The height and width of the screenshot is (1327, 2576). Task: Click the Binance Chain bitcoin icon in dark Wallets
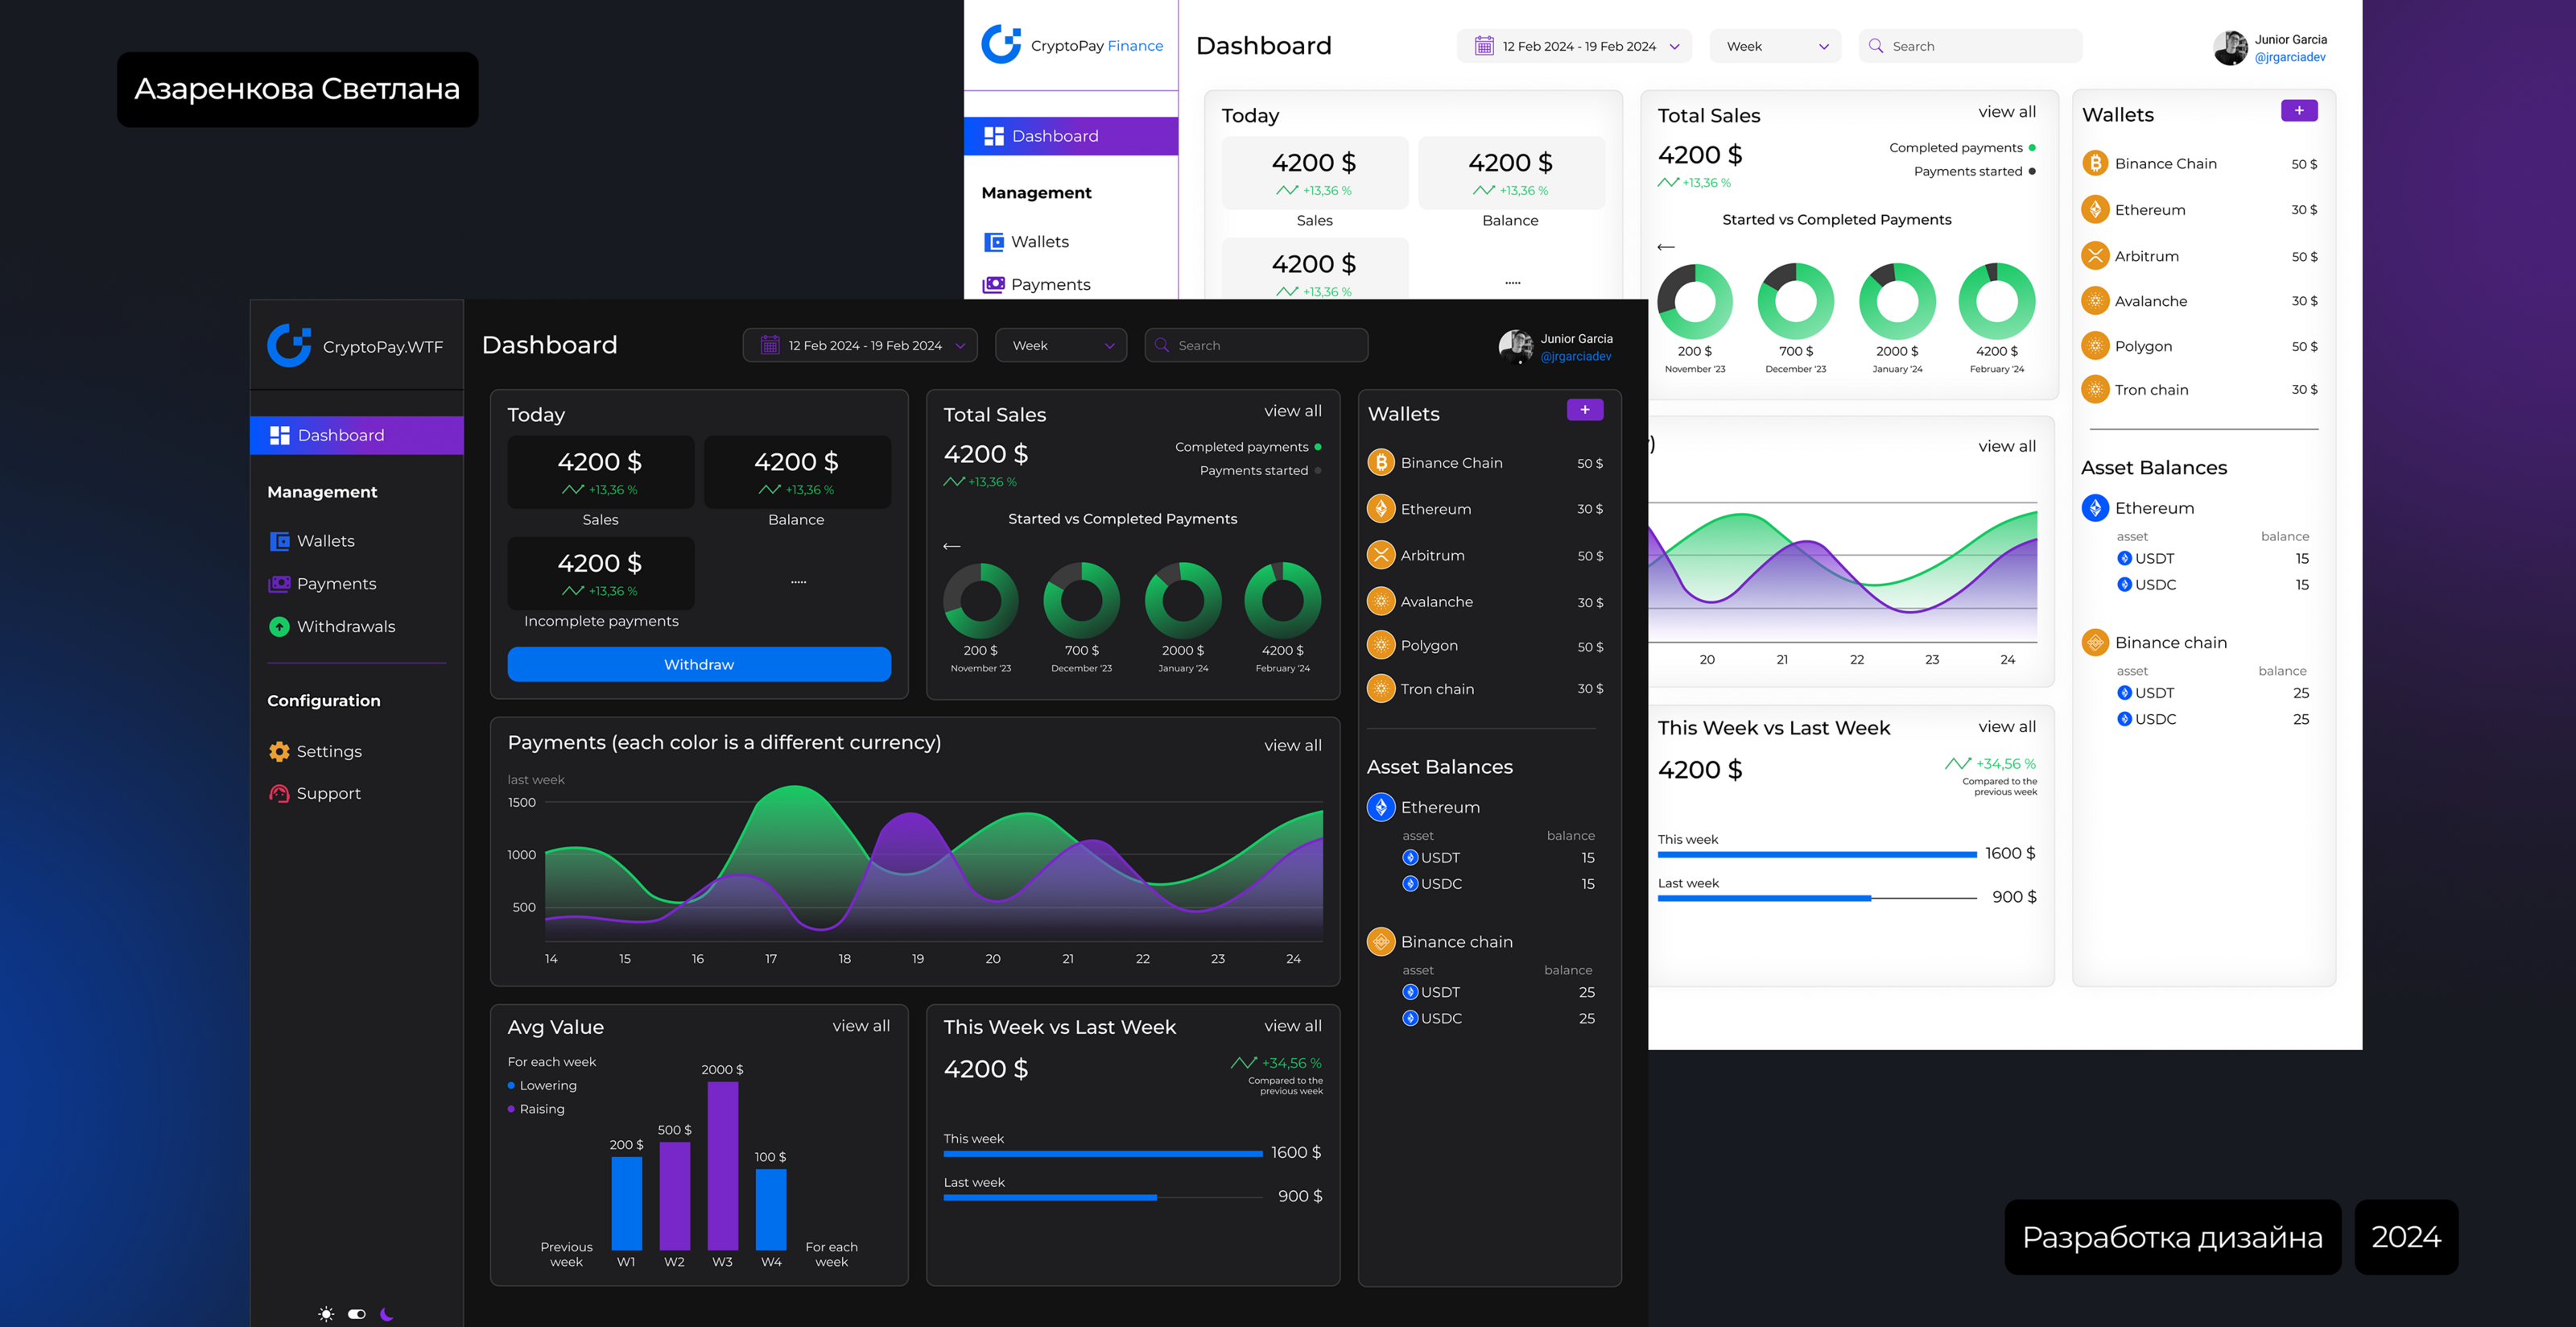1381,462
